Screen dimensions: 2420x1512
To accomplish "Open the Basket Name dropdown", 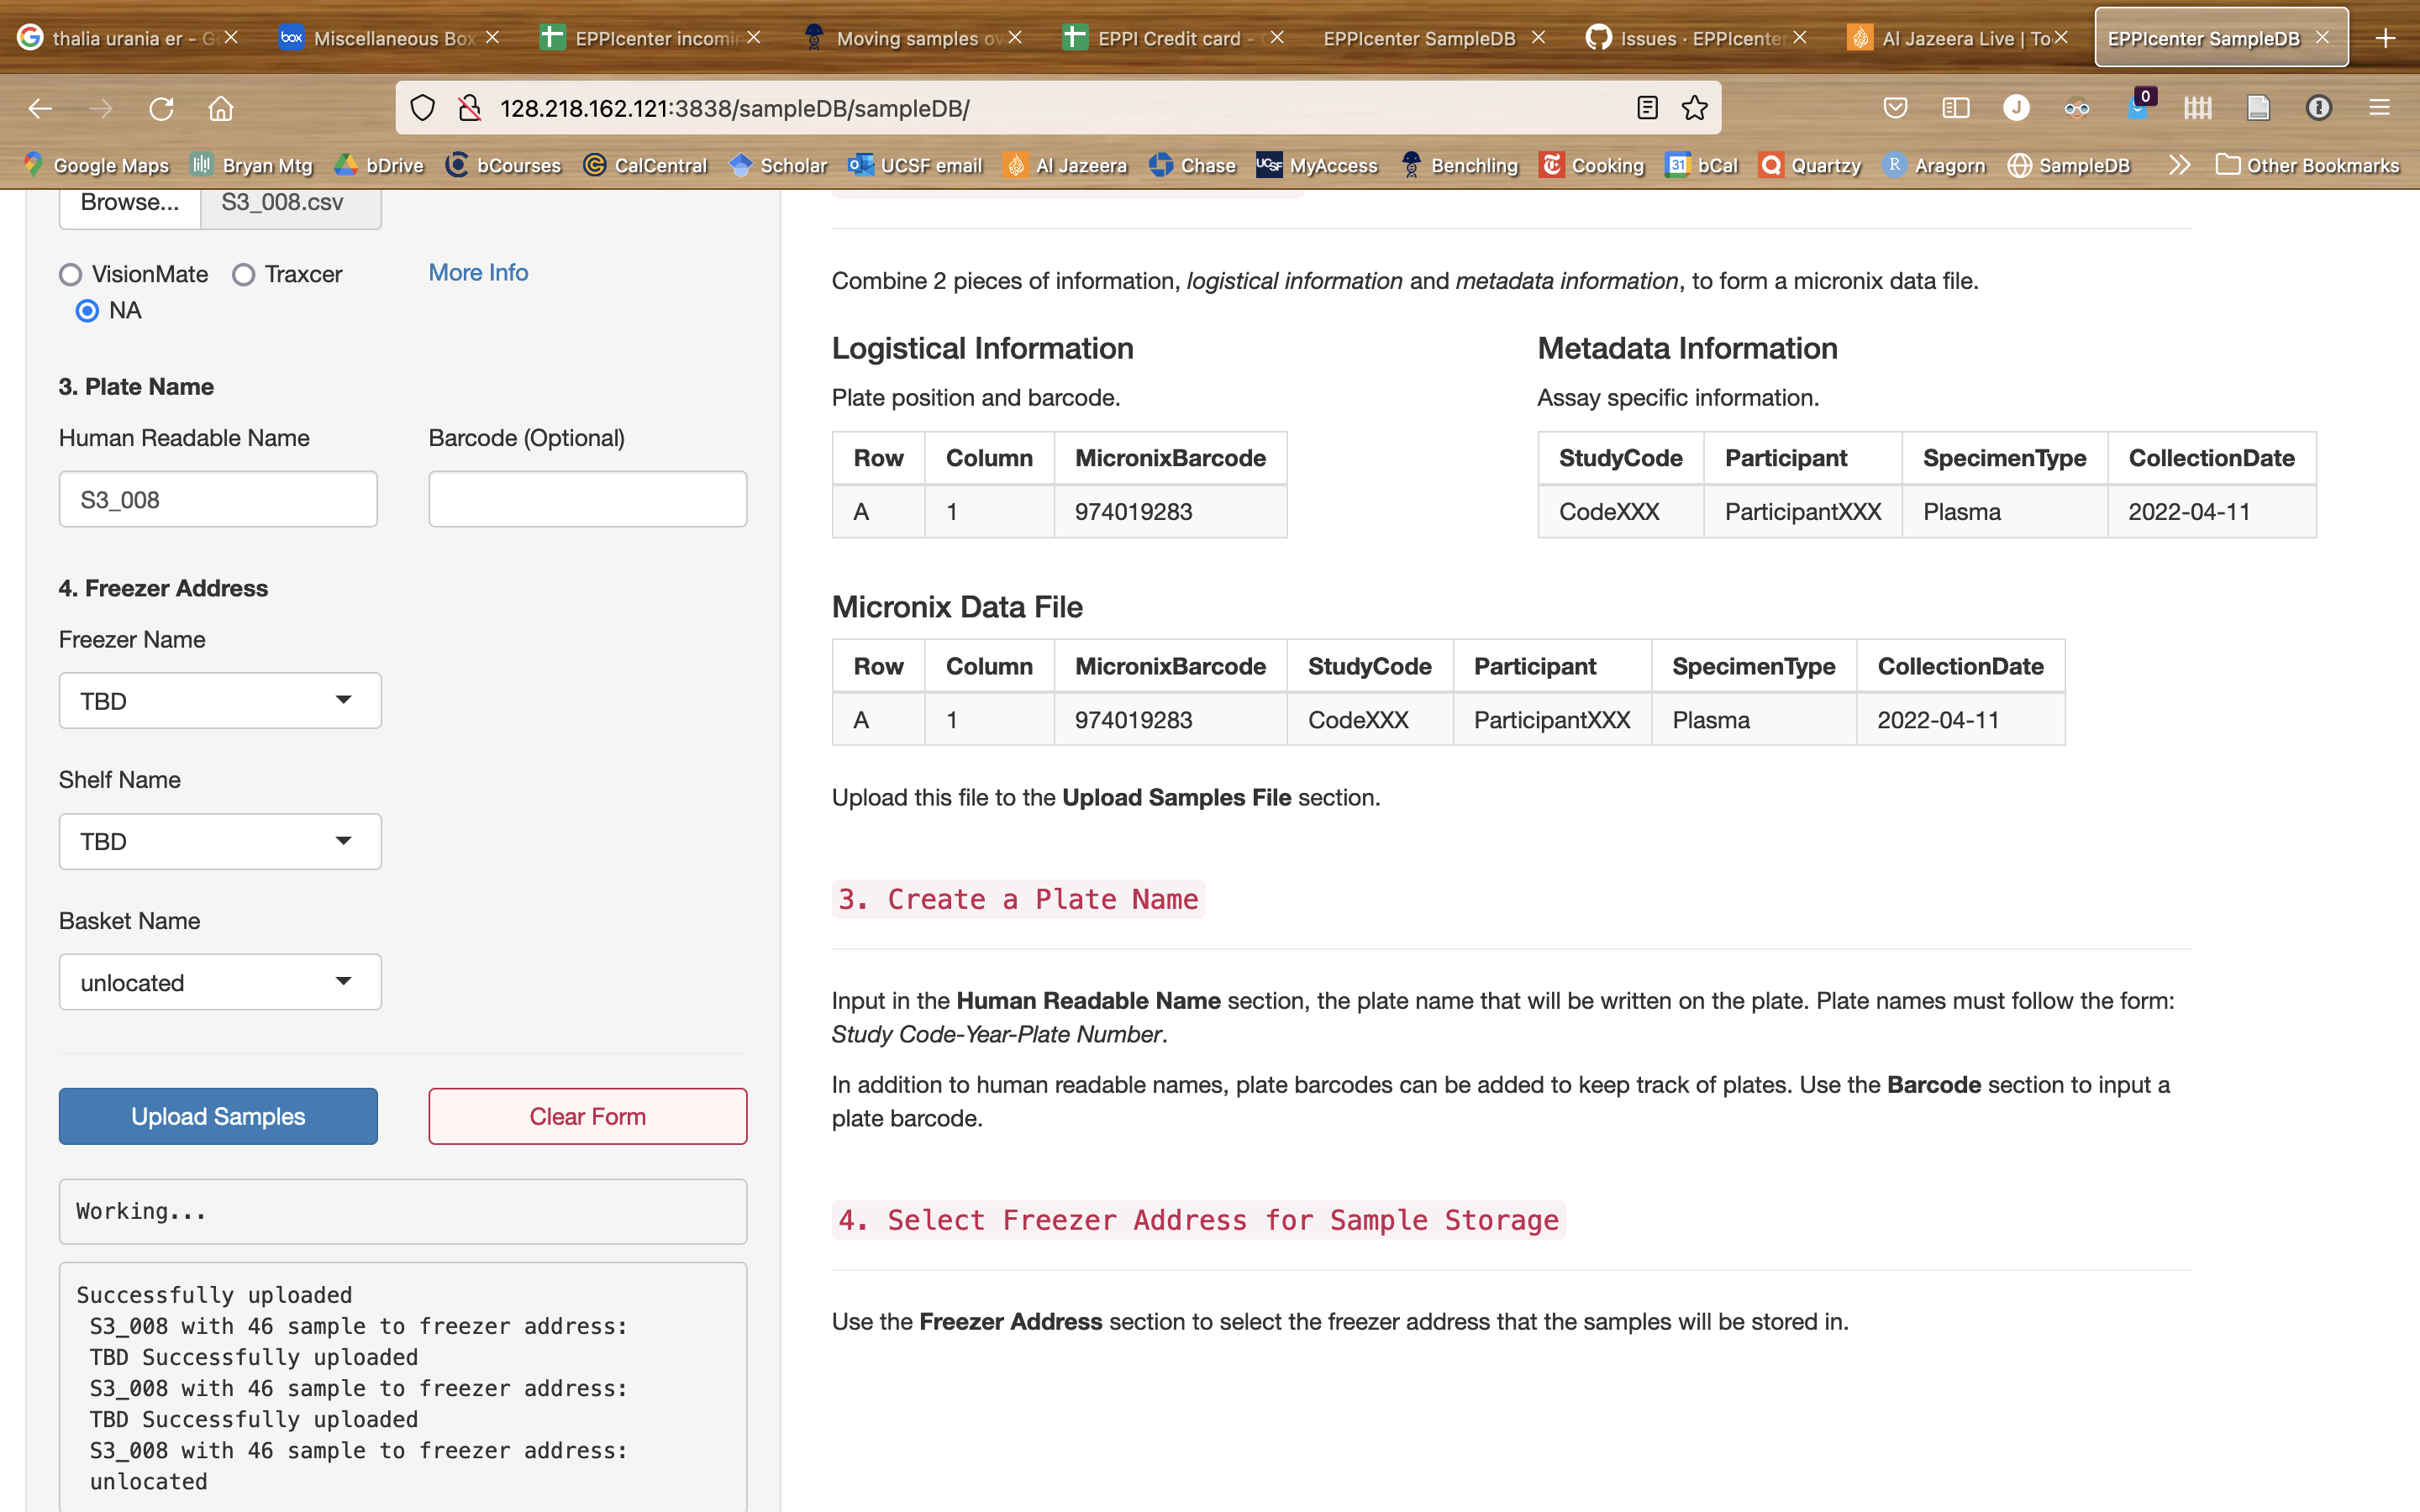I will pos(219,982).
